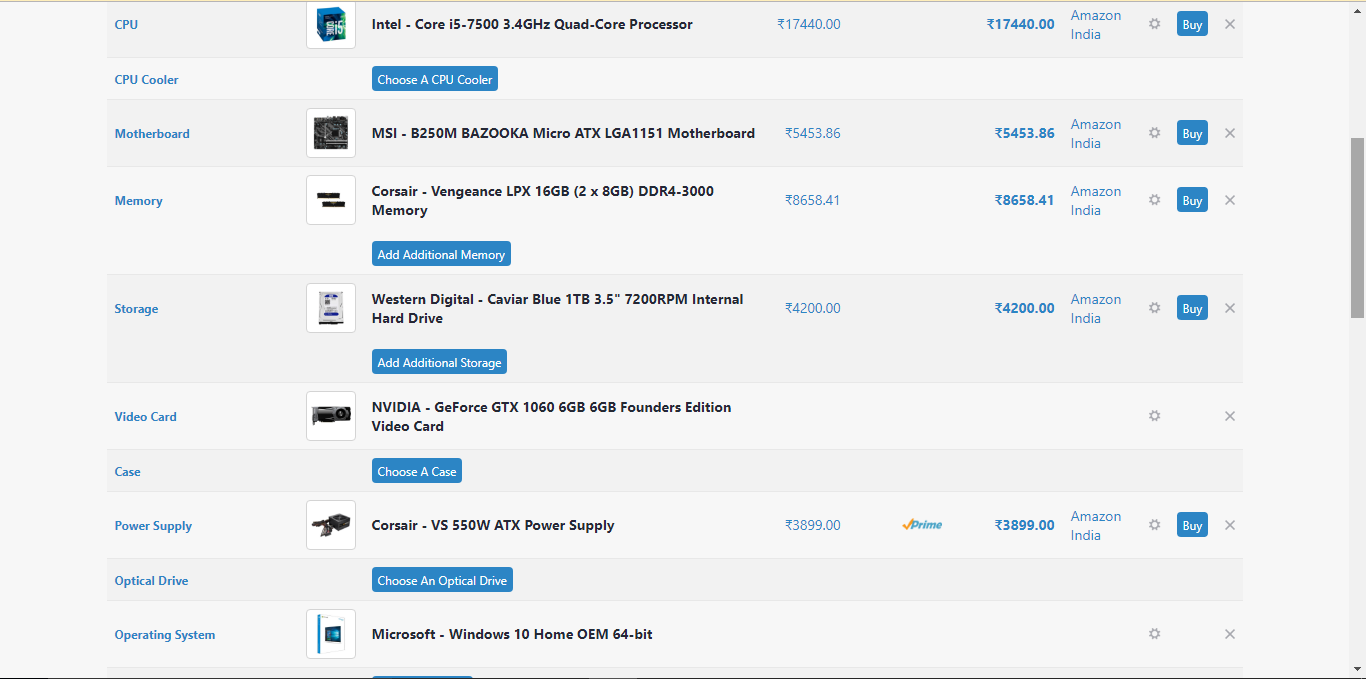Remove the Western Digital storage drive
Screen dimensions: 1366x679
tap(1230, 308)
